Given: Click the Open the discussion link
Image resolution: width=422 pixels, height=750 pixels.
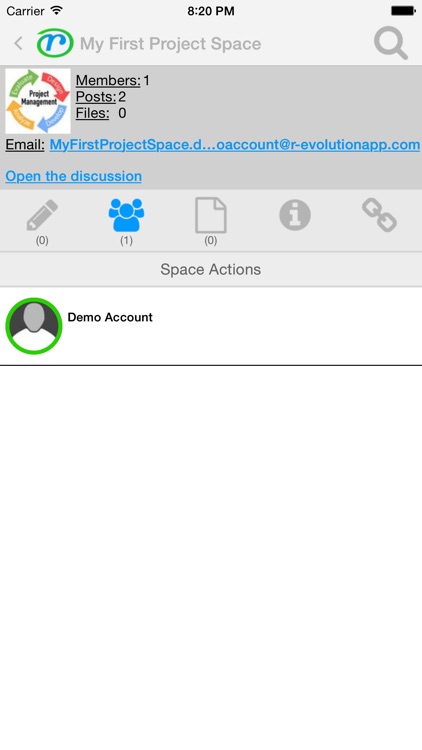Looking at the screenshot, I should [74, 176].
